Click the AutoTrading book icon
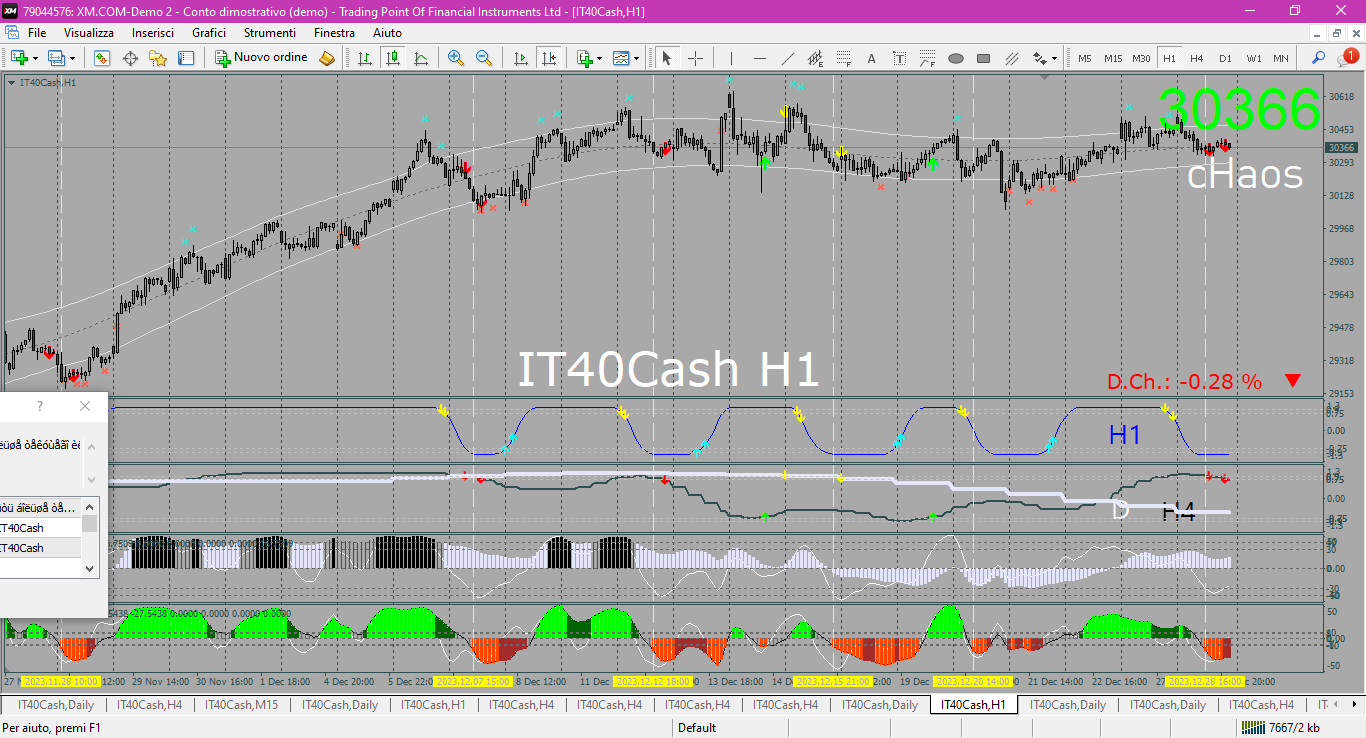Screen dimensions: 1366x738 click(x=327, y=58)
